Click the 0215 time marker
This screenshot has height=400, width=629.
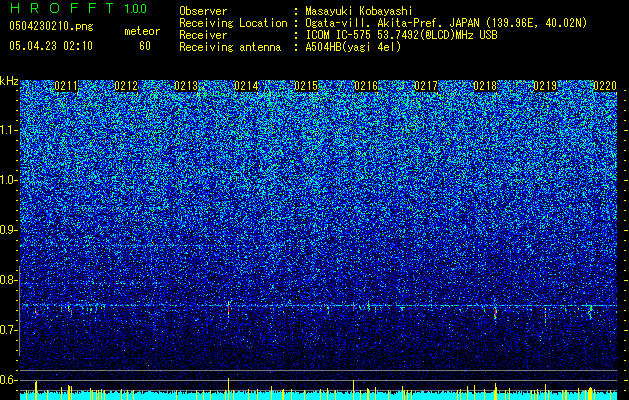(306, 86)
